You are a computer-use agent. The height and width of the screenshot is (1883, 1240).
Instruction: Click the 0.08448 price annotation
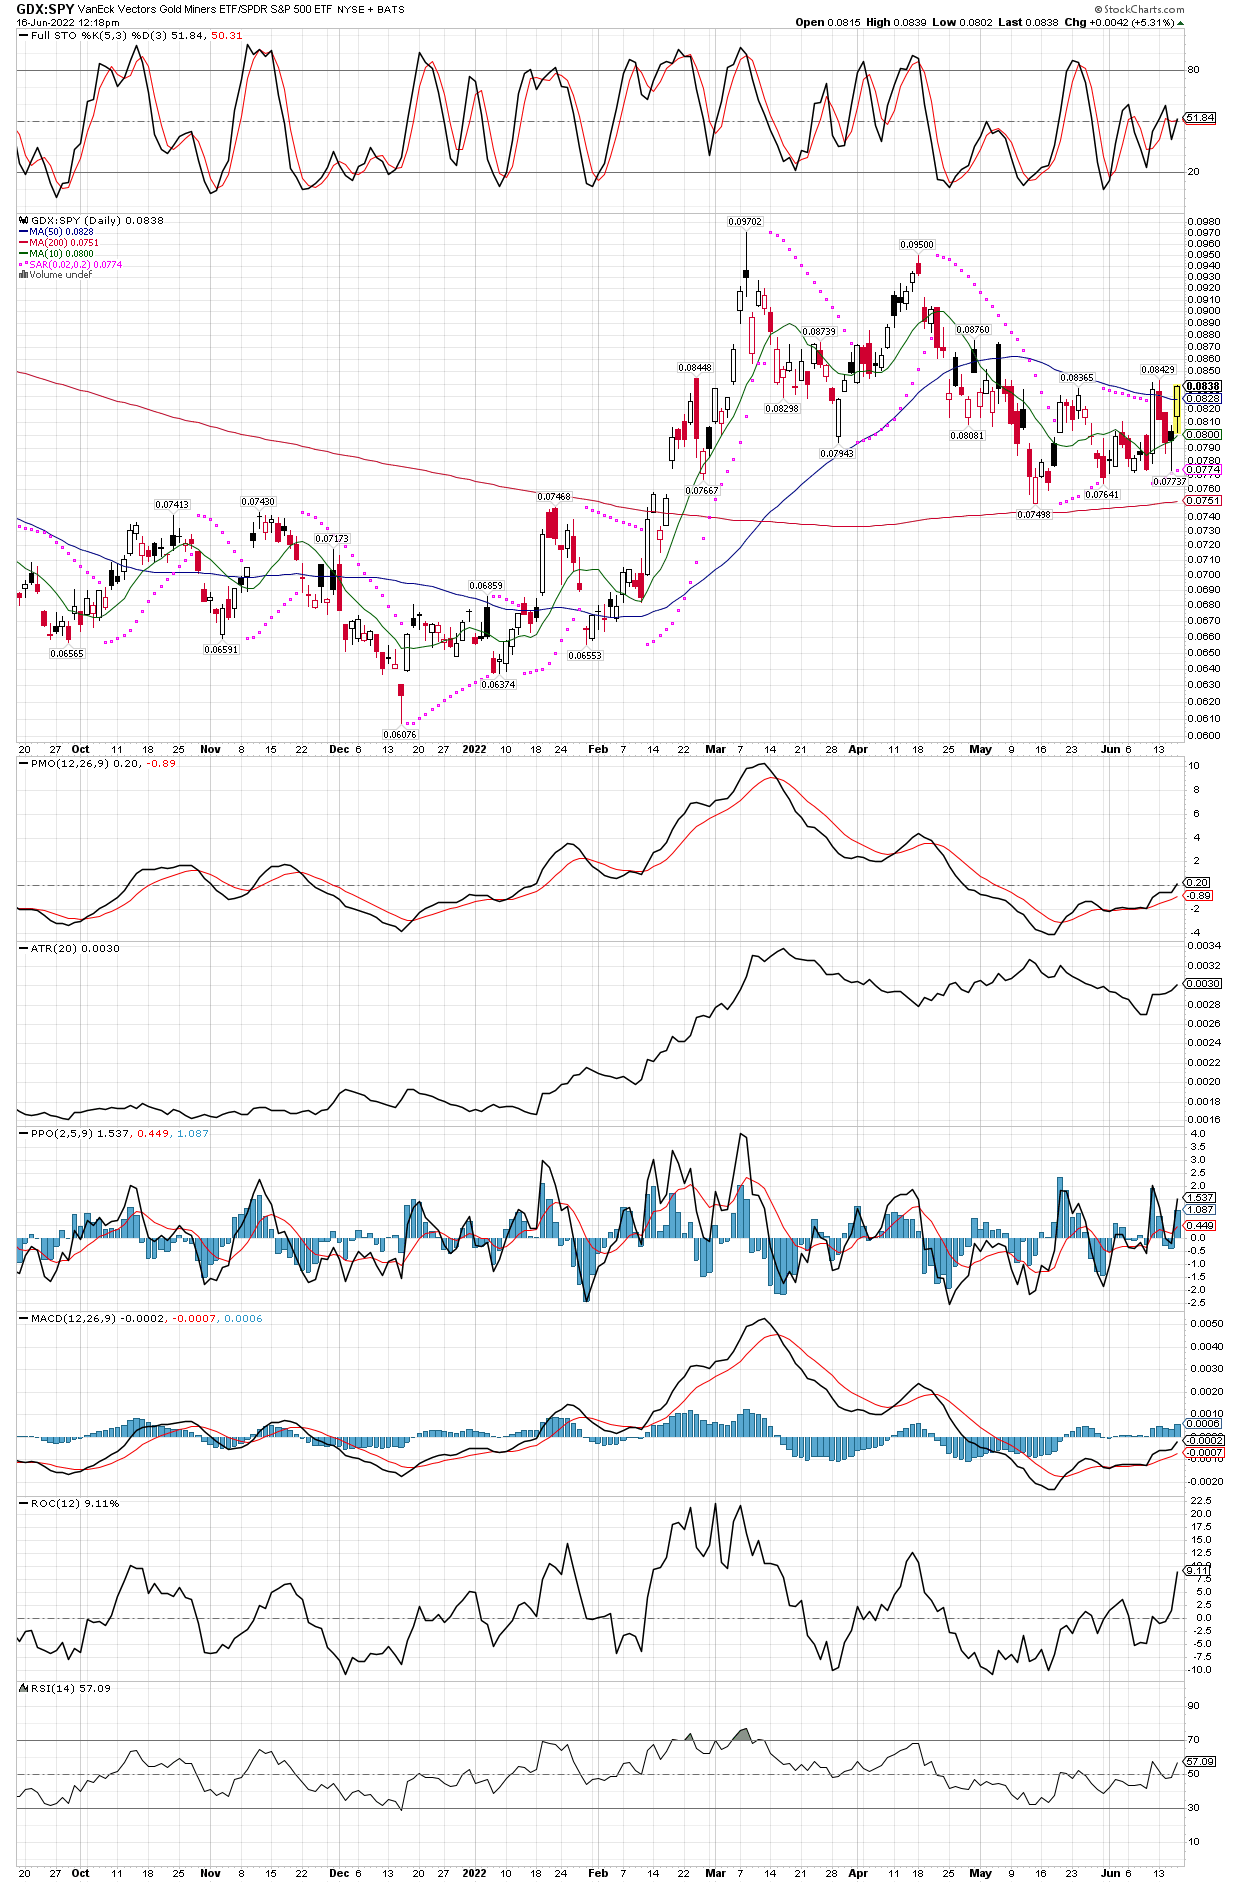(x=695, y=368)
